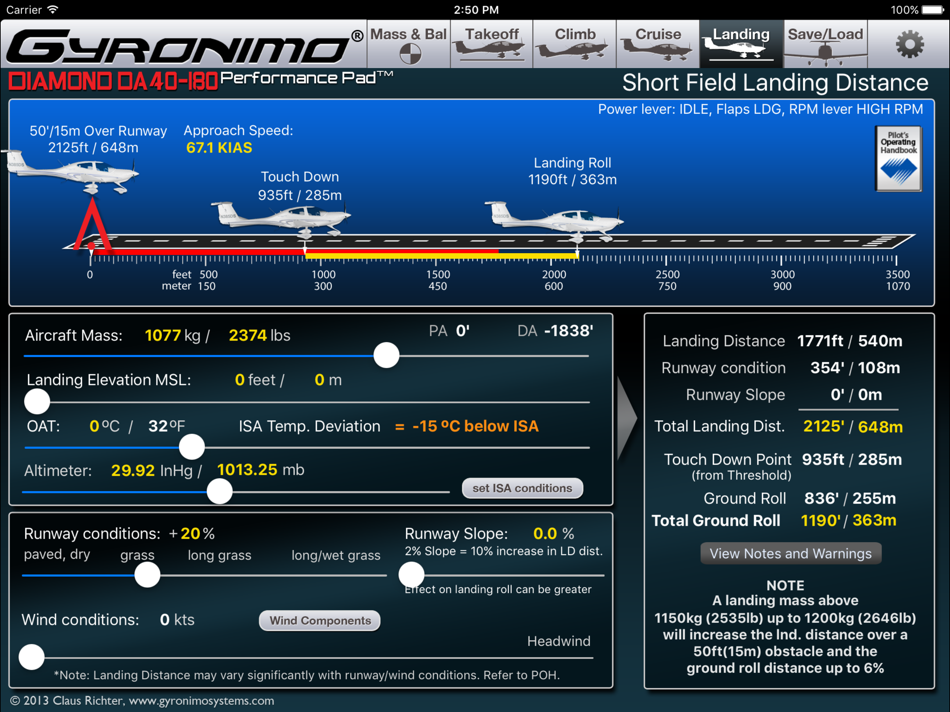Tap the '2:50 PM' clock in status bar

click(x=476, y=10)
